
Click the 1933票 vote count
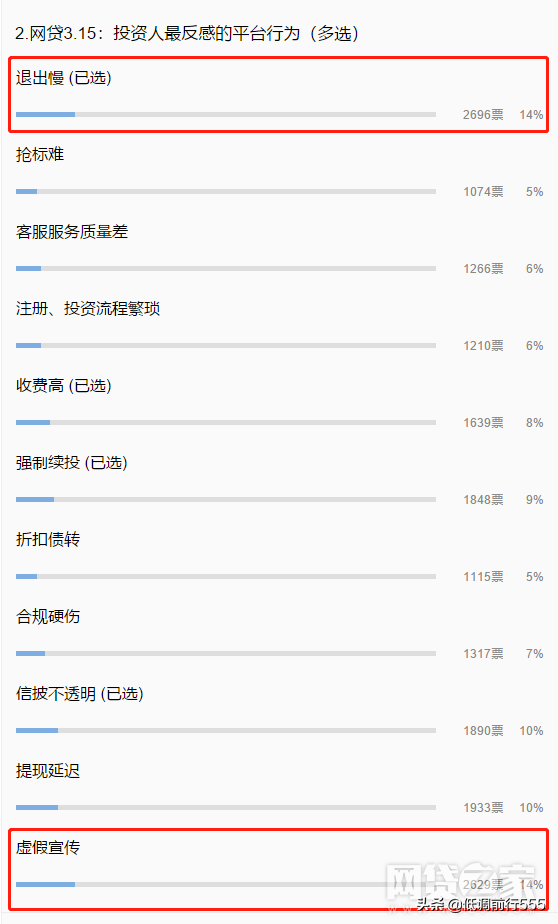(x=483, y=808)
